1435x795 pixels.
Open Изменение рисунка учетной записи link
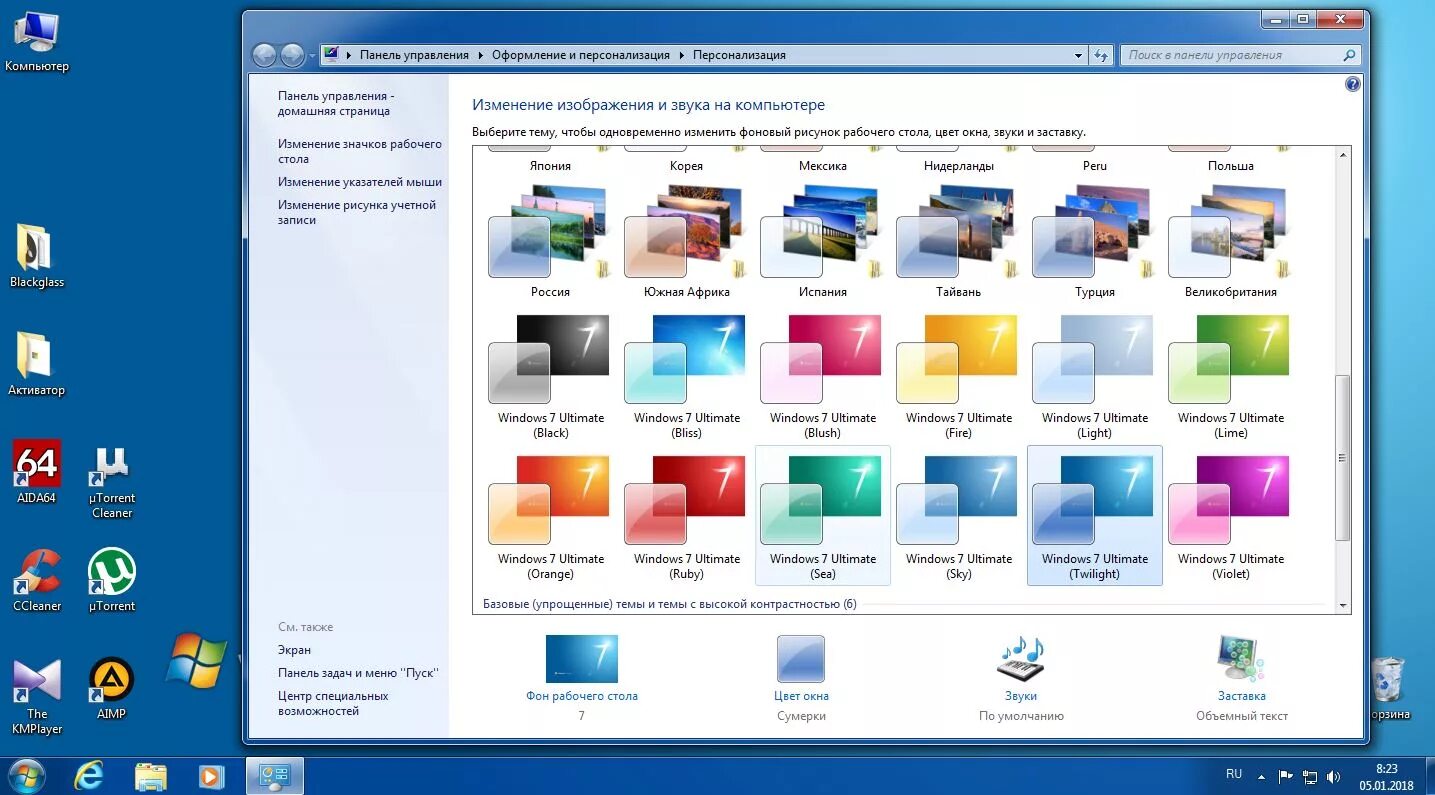pos(357,212)
